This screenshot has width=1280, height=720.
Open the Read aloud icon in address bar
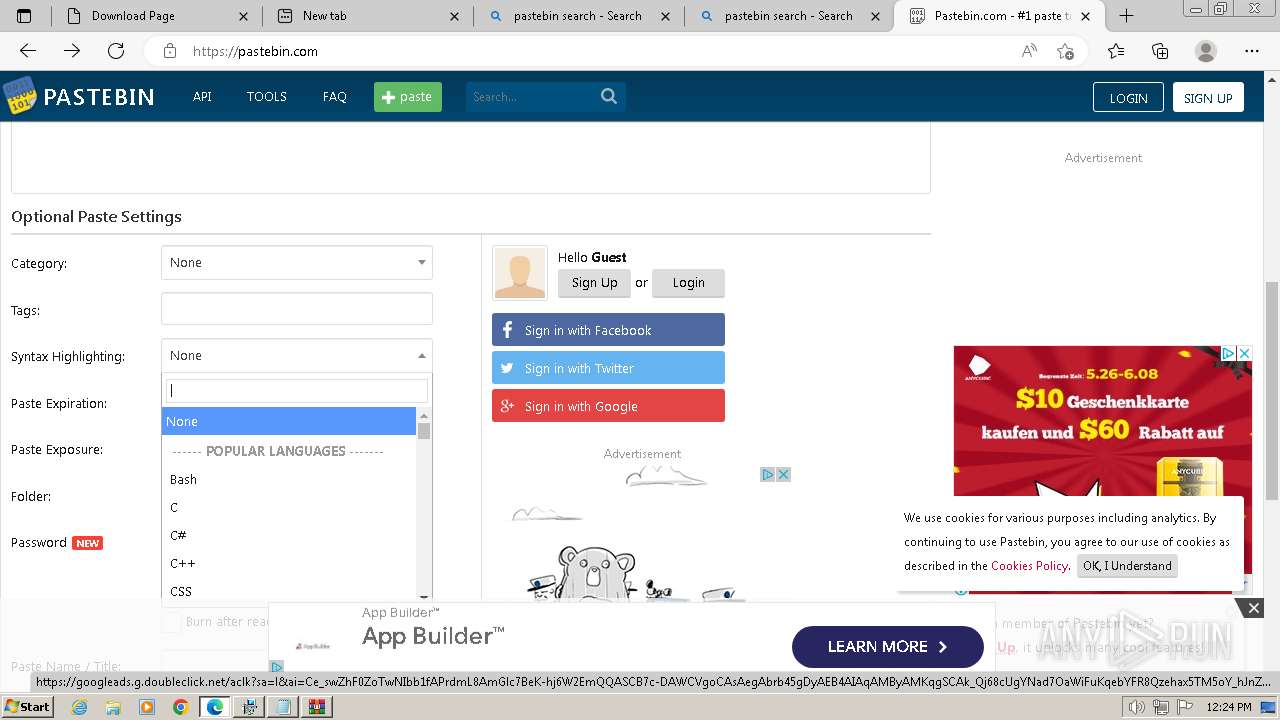coord(1029,51)
